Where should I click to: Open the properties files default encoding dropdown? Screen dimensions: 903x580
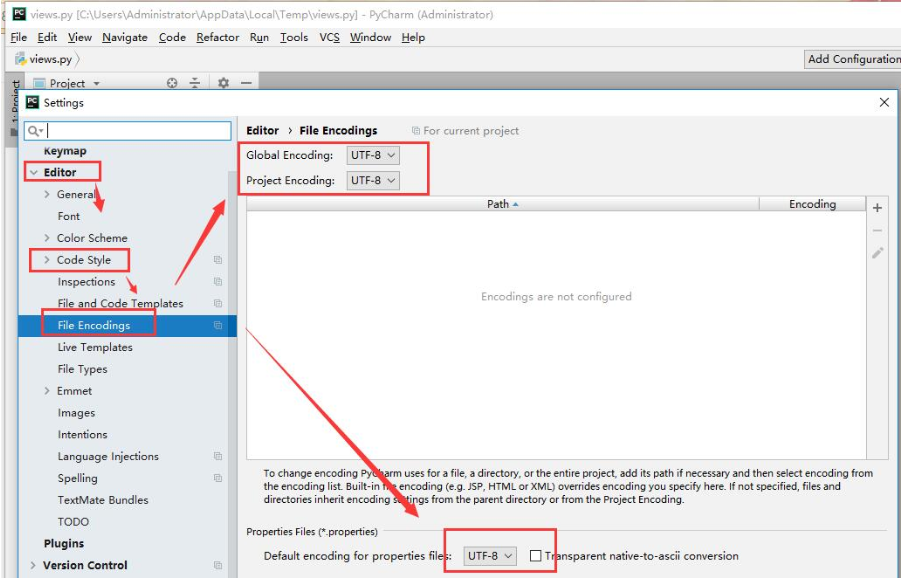(490, 556)
